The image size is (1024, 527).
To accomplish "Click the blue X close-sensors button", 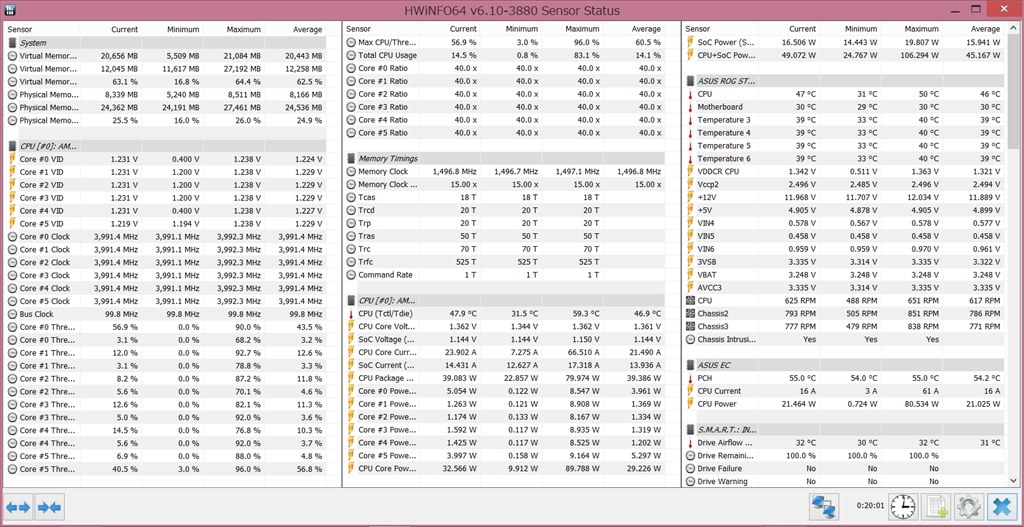I will click(1001, 506).
